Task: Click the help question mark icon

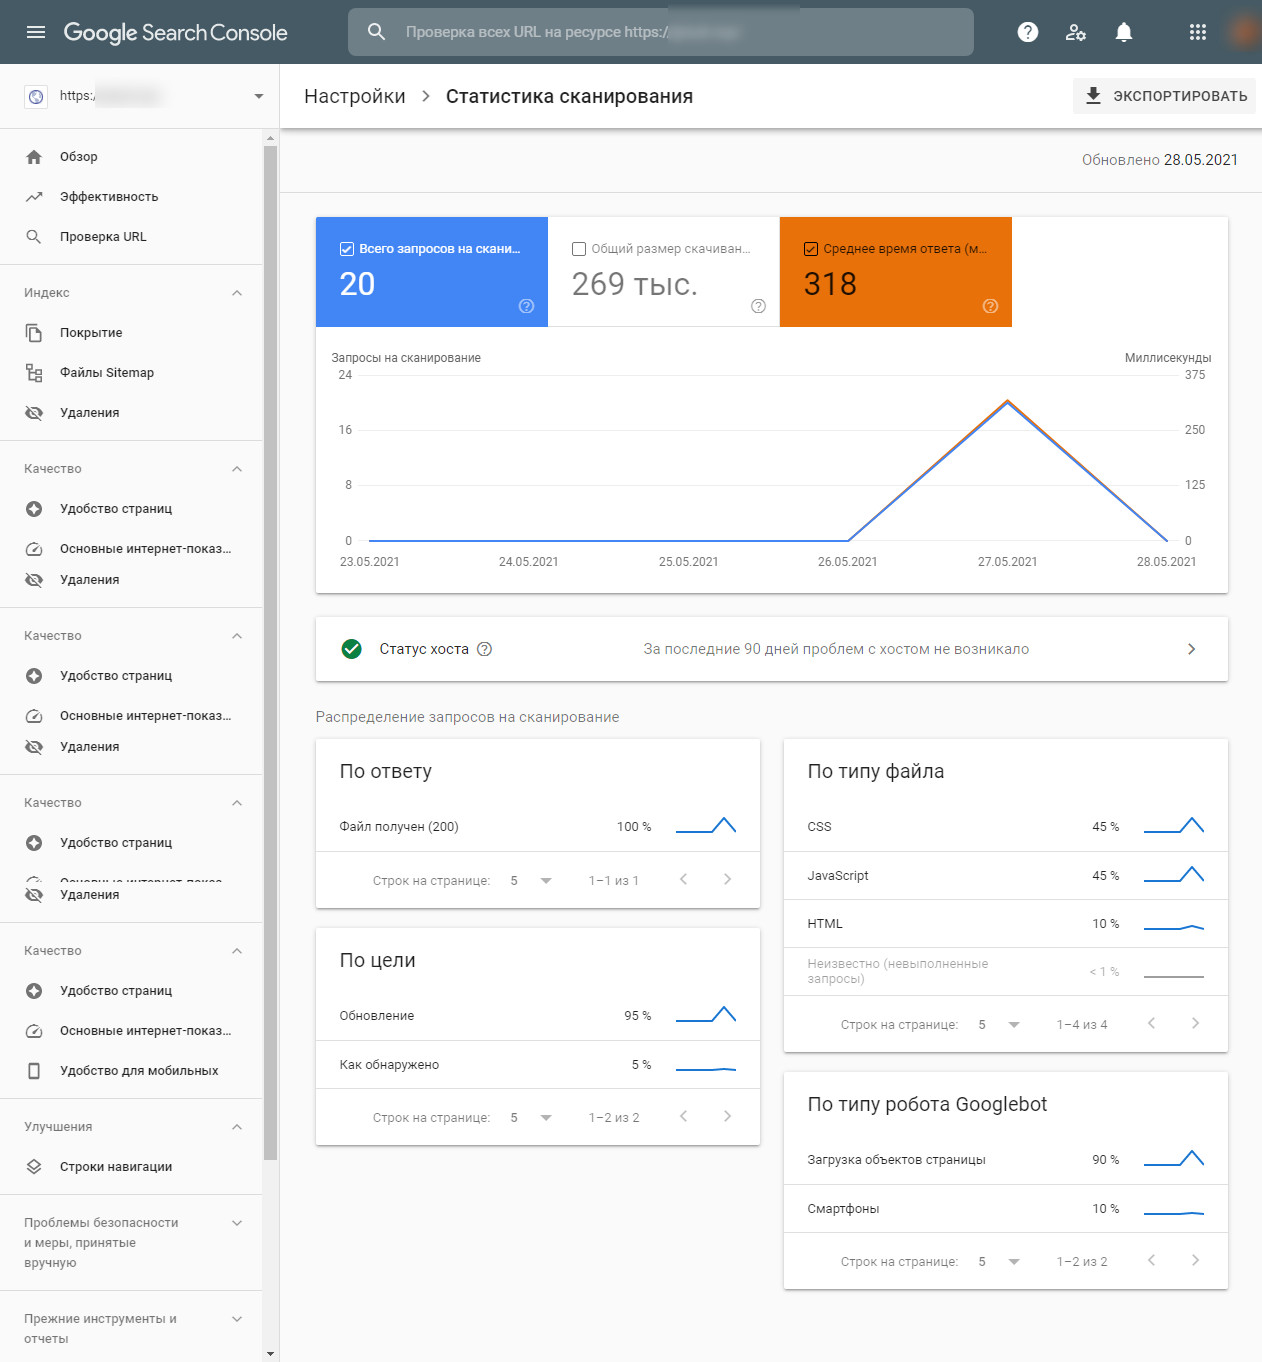Action: point(1027,32)
